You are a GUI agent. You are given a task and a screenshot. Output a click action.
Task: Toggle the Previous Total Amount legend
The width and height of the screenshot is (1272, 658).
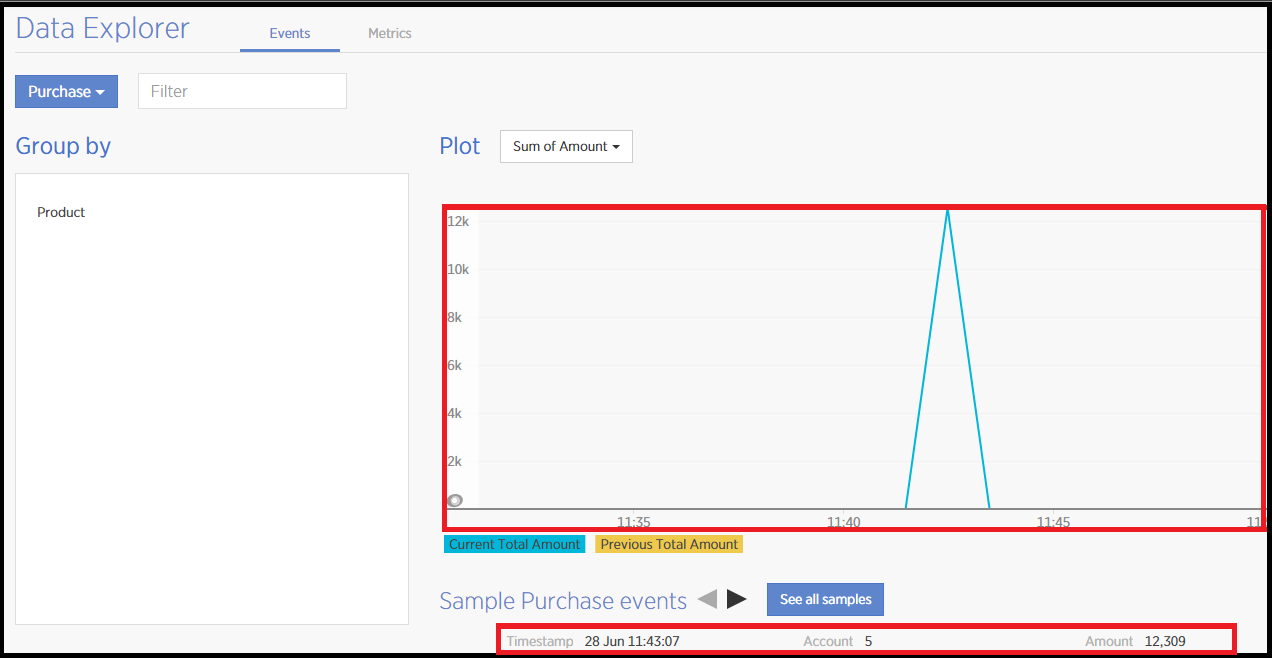tap(668, 543)
